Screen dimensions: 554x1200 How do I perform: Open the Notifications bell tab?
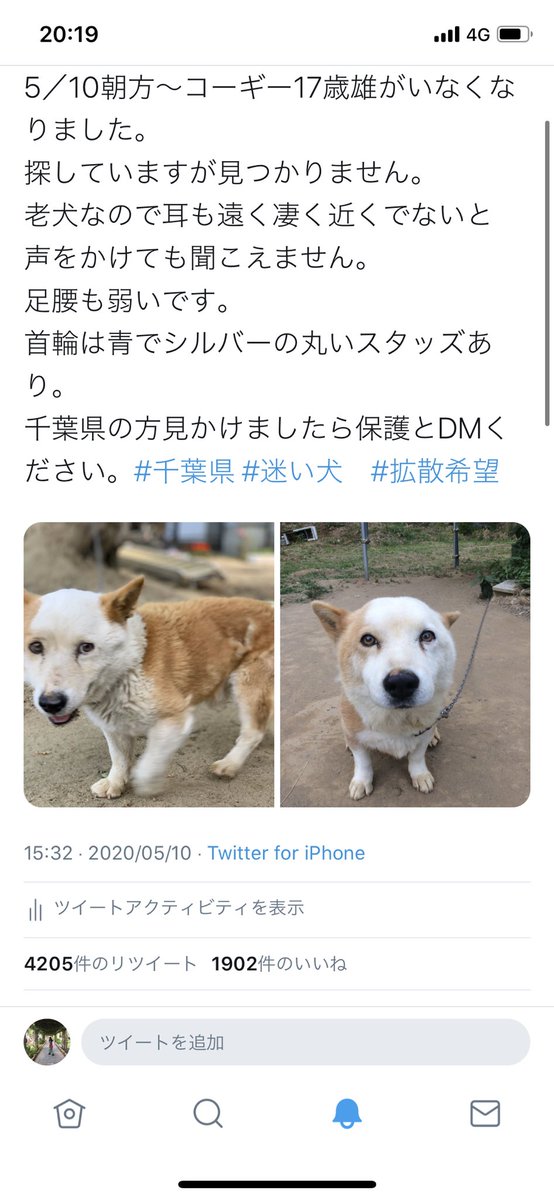[347, 1113]
